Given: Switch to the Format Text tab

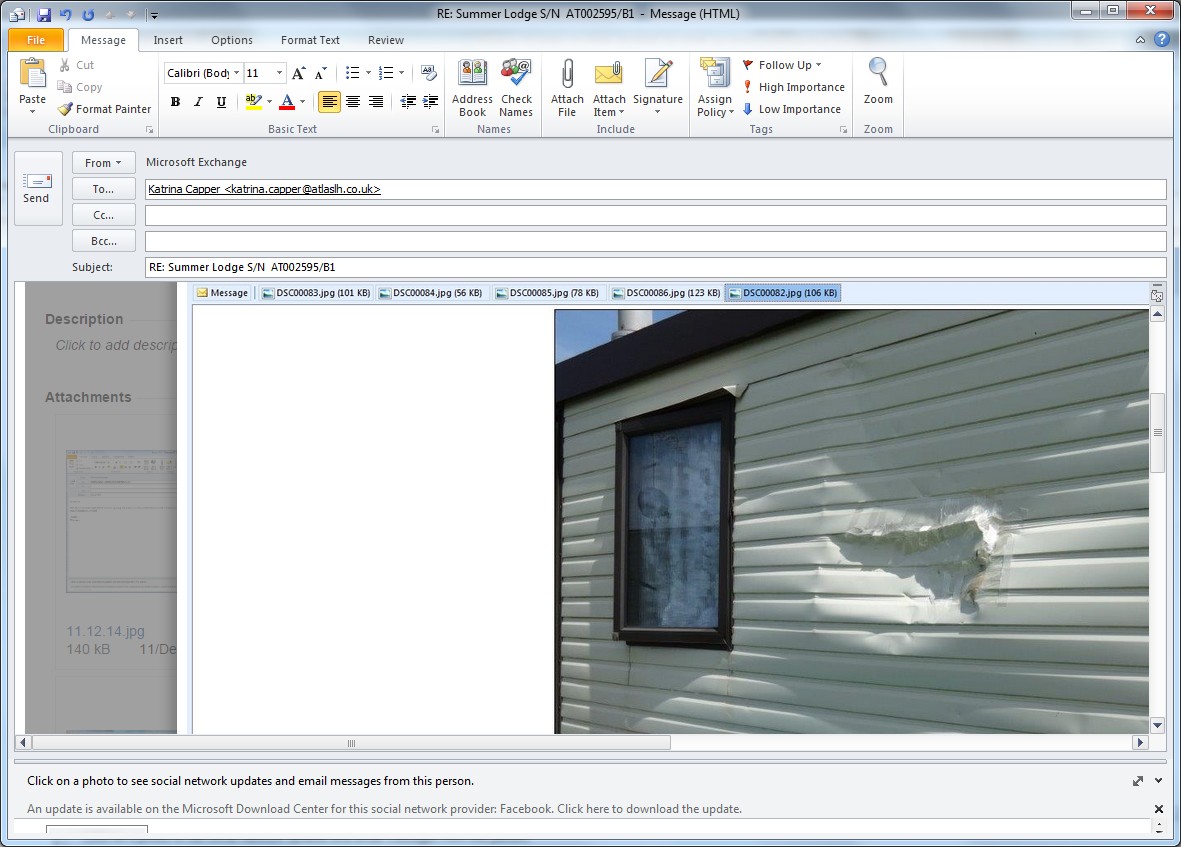Looking at the screenshot, I should click(310, 40).
